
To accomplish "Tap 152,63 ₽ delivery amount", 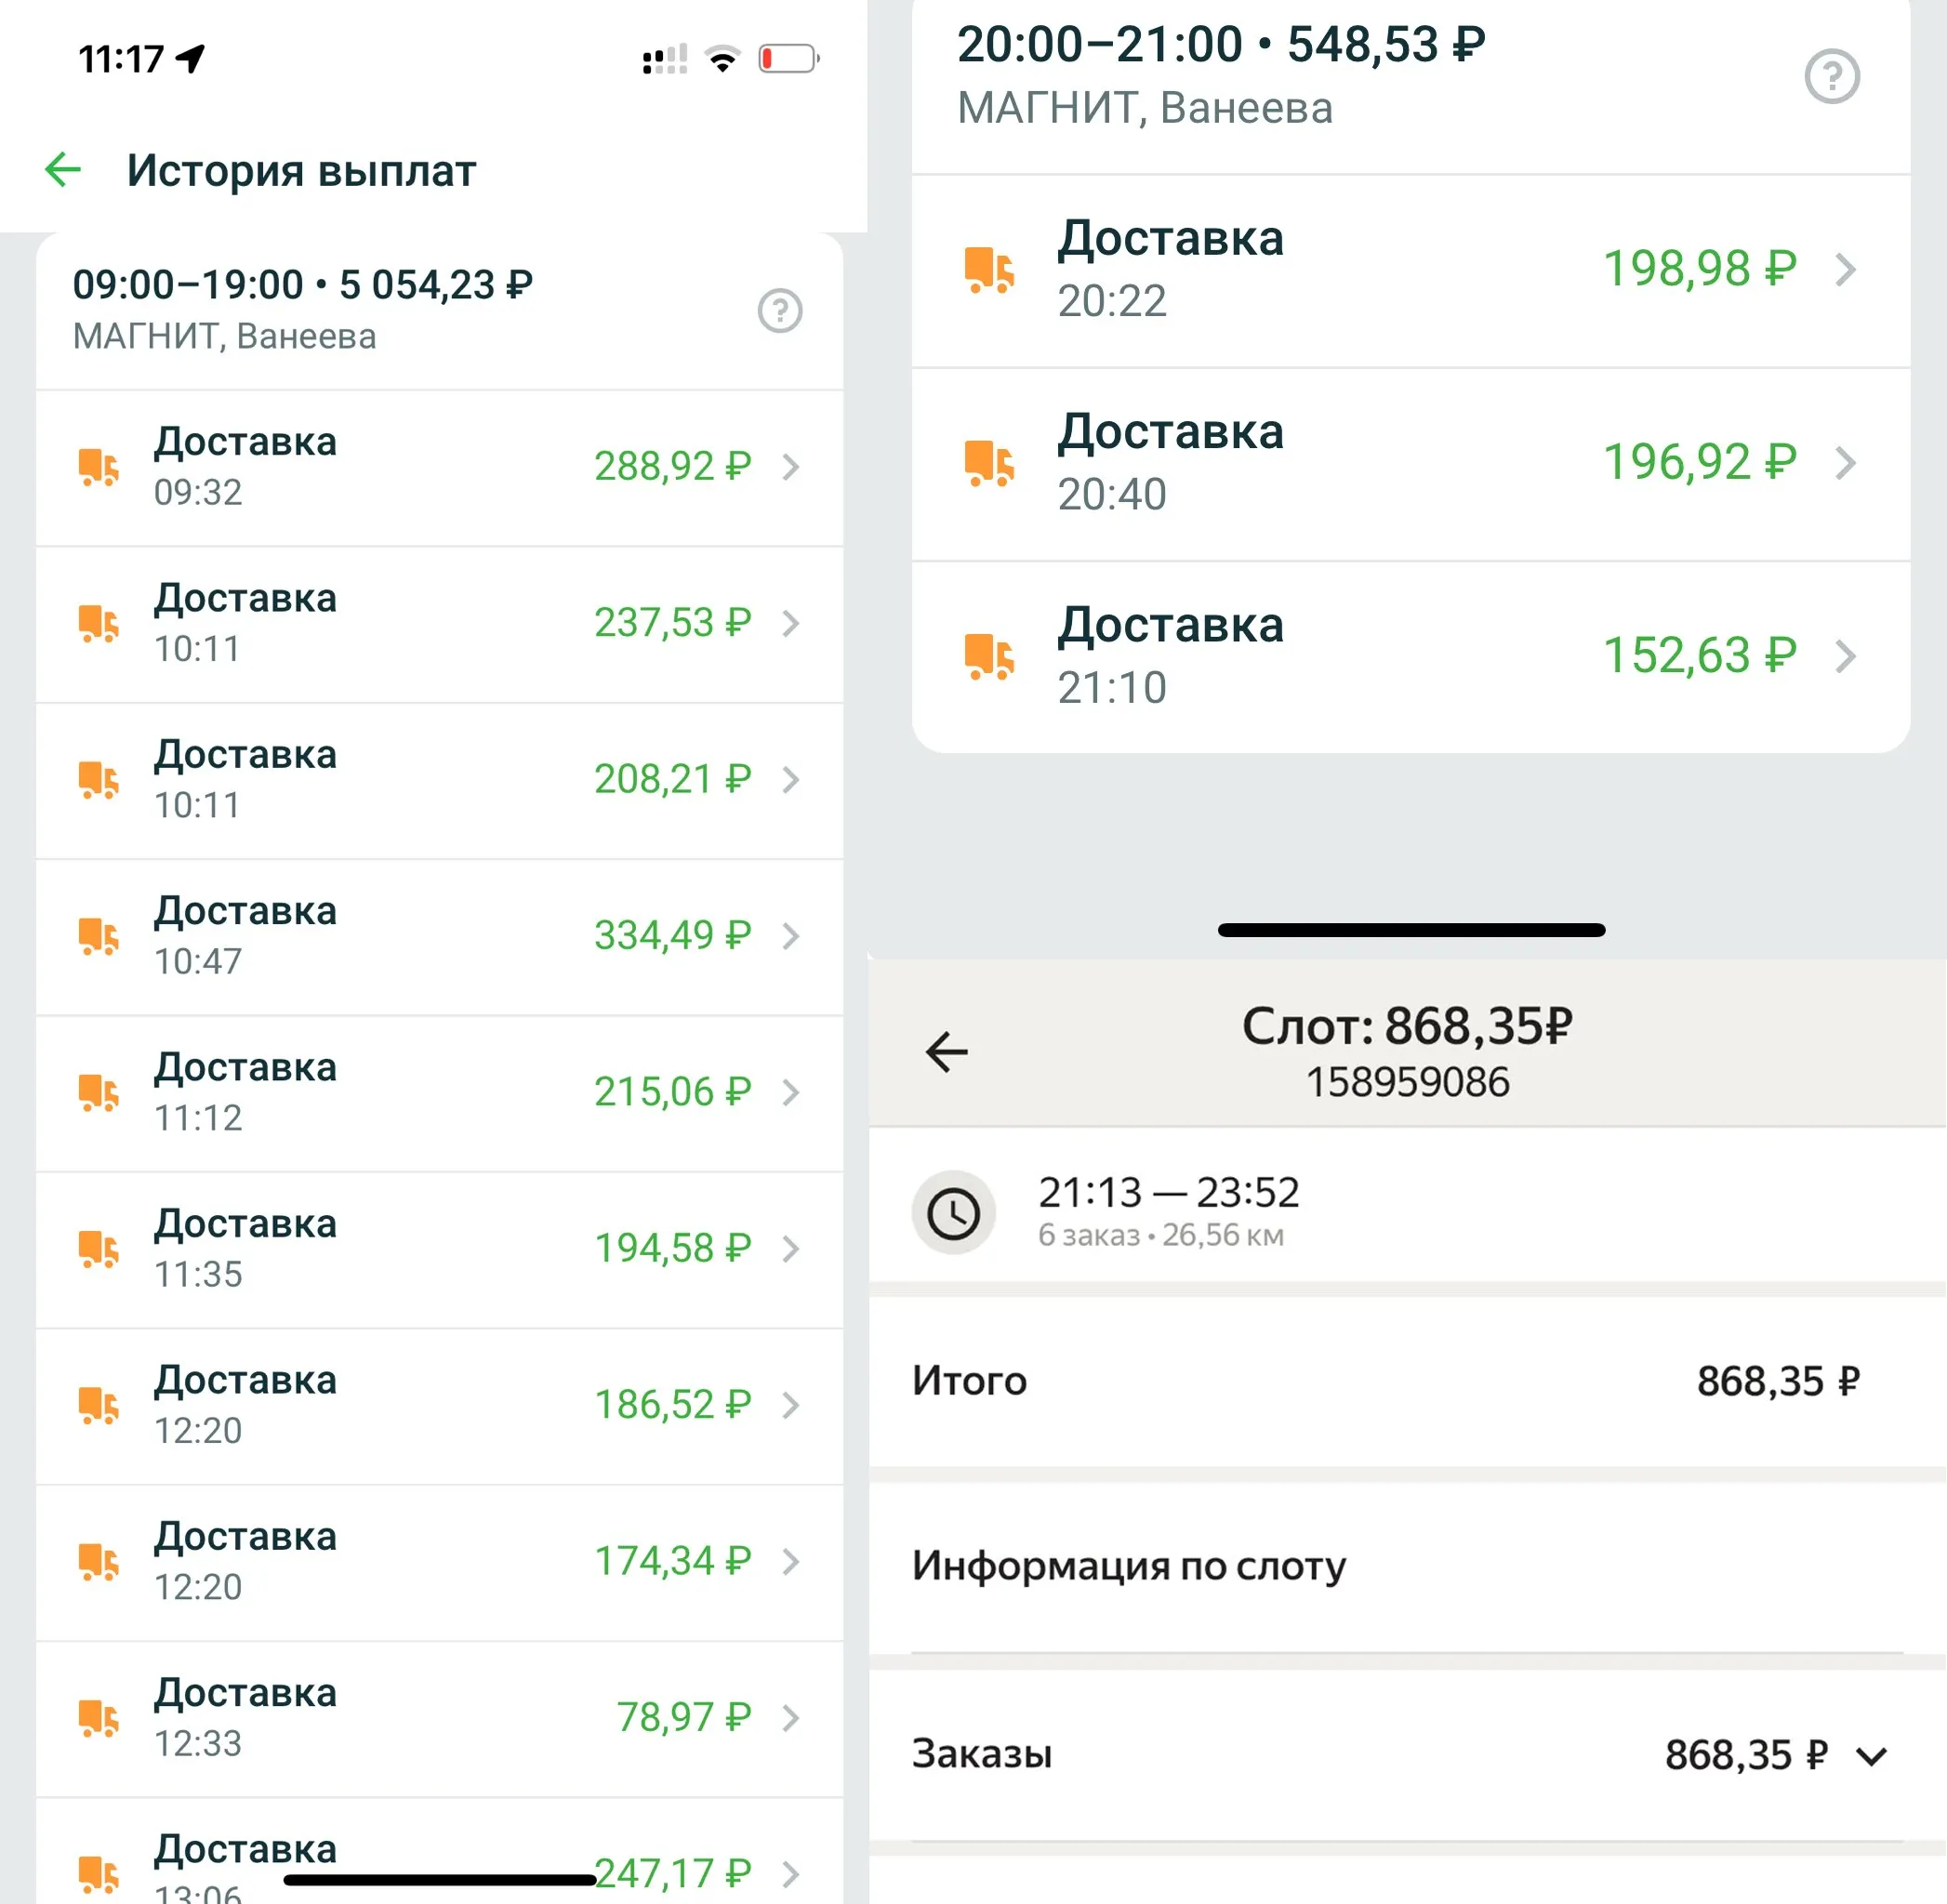I will 1699,657.
